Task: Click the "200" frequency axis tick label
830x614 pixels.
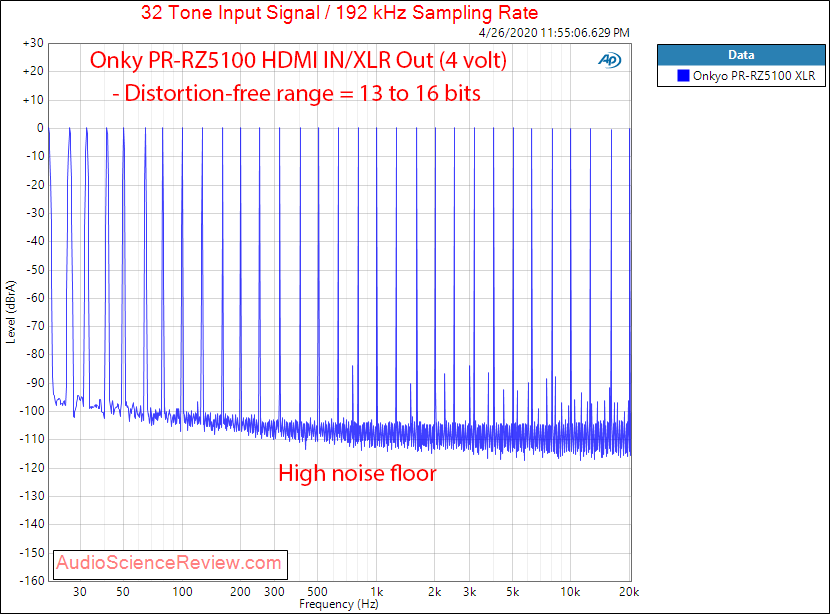Action: [x=240, y=592]
